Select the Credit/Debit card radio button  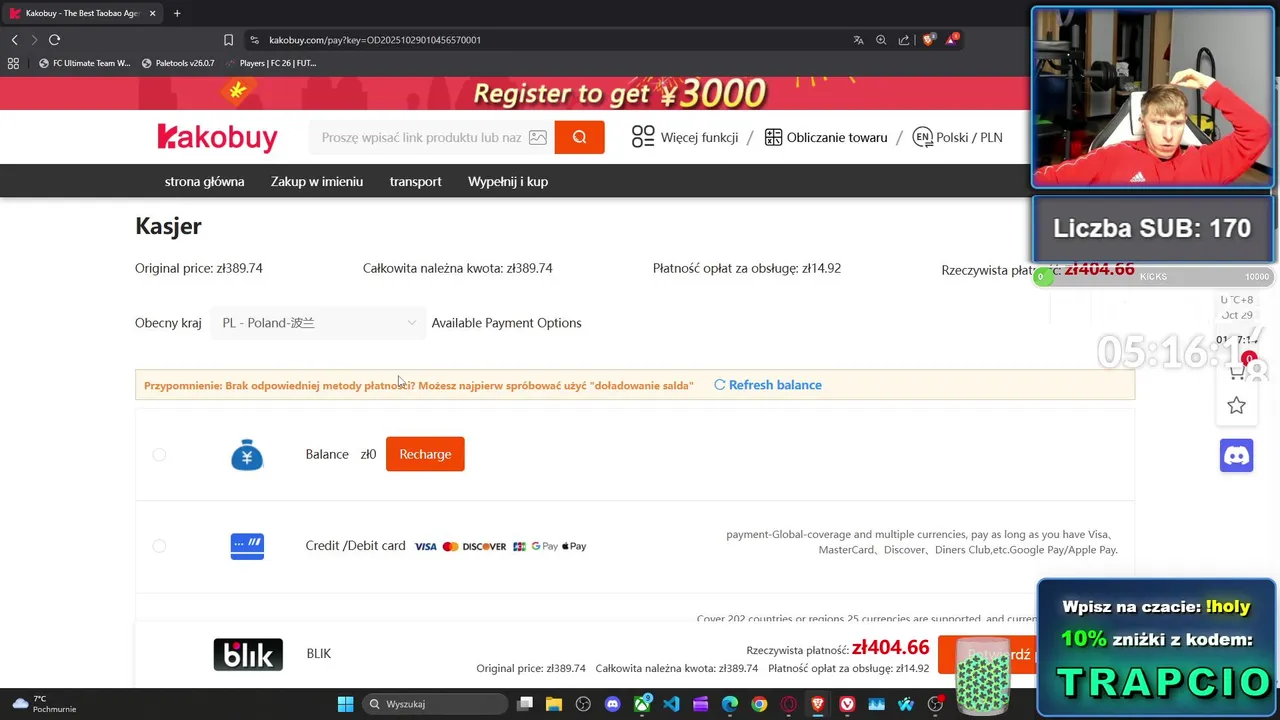[159, 546]
